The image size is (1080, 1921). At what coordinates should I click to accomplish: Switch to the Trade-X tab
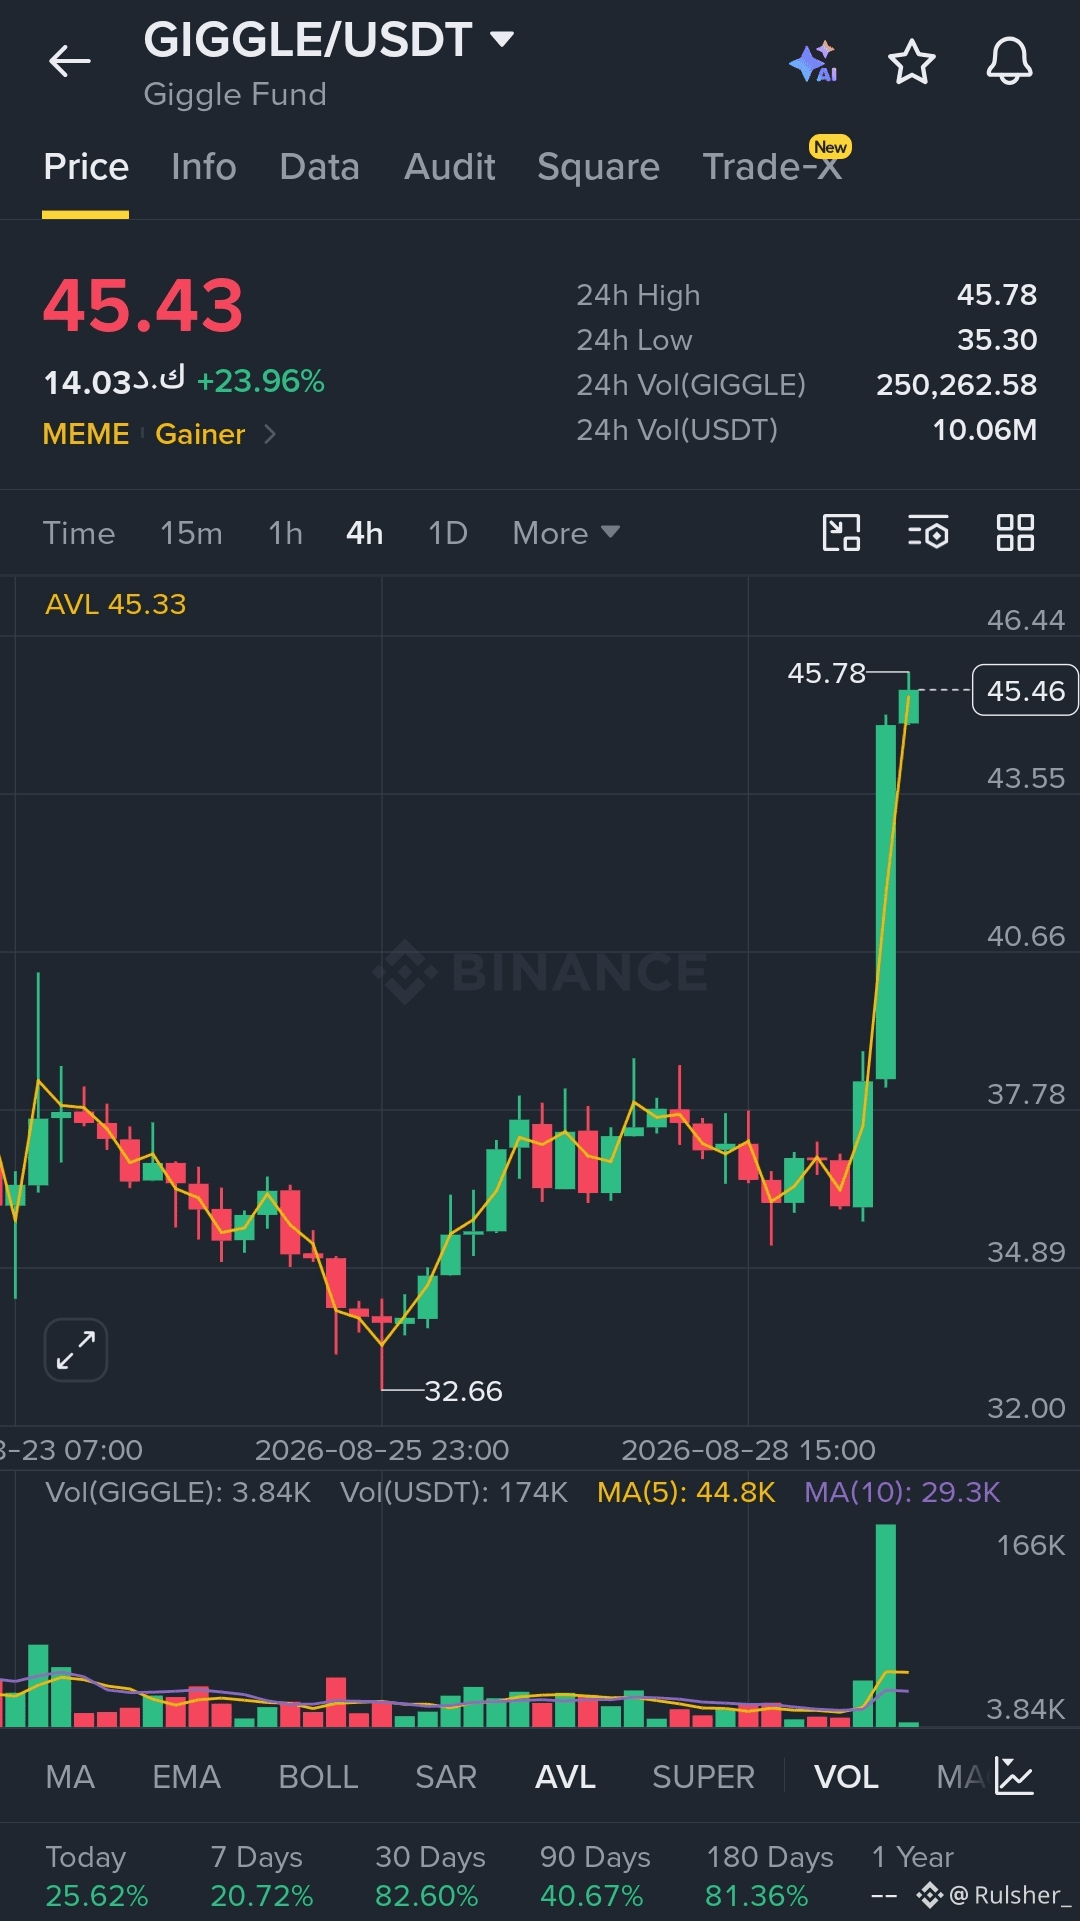[772, 167]
